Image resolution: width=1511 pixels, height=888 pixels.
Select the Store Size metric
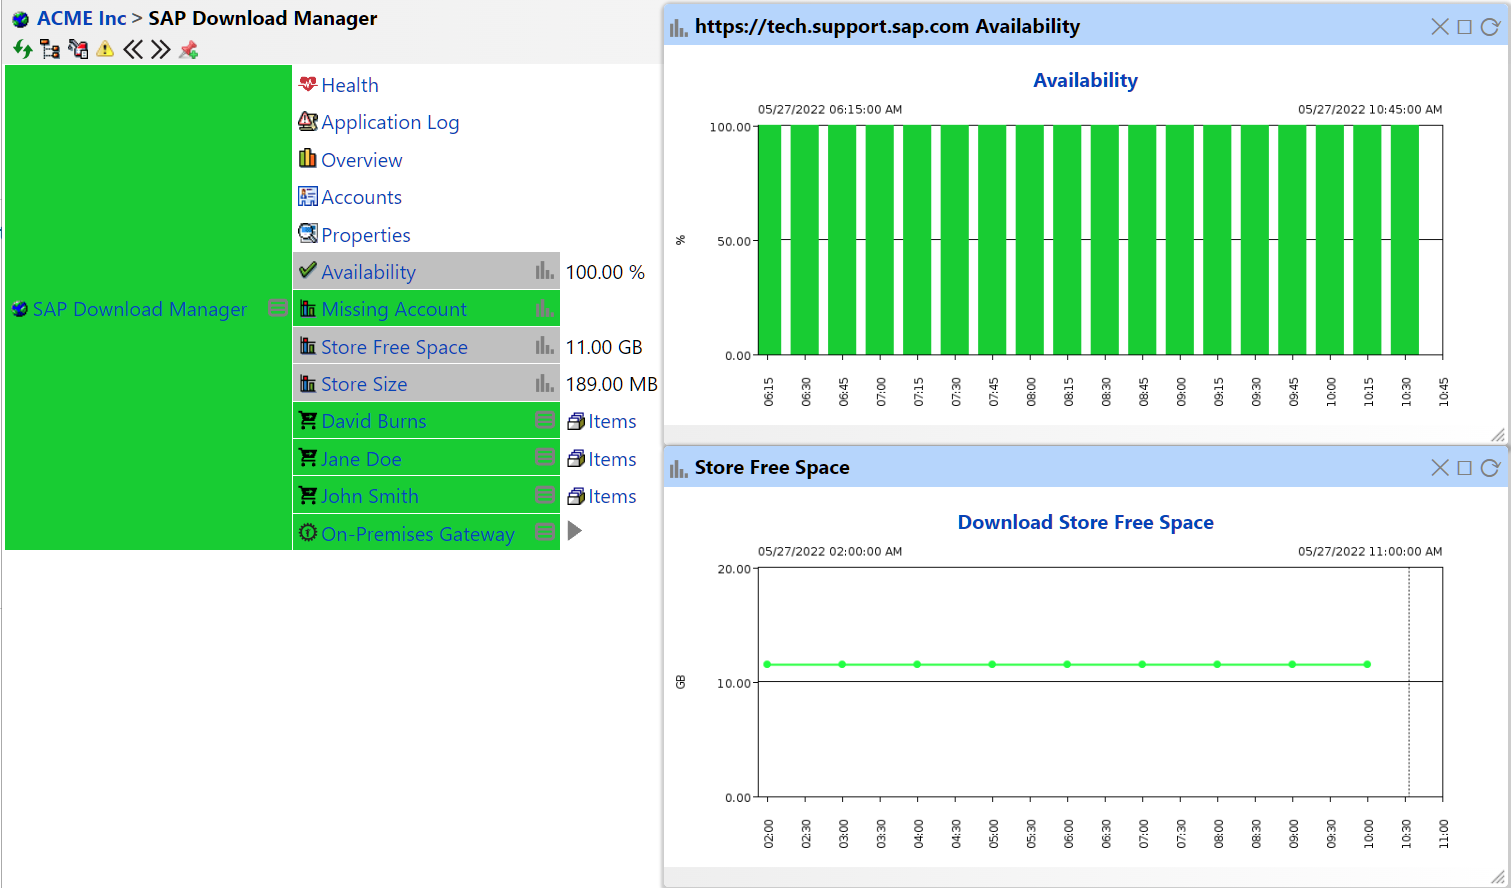click(426, 384)
